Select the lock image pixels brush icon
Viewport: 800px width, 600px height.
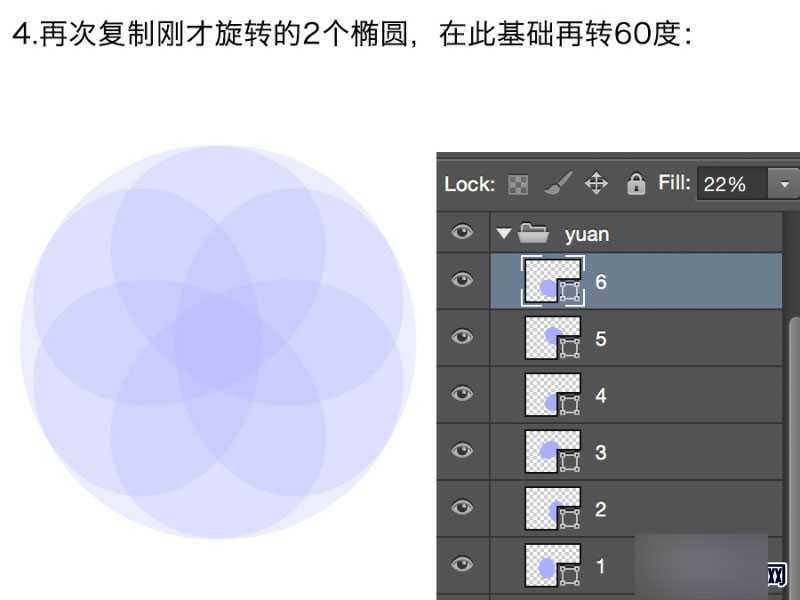[557, 184]
